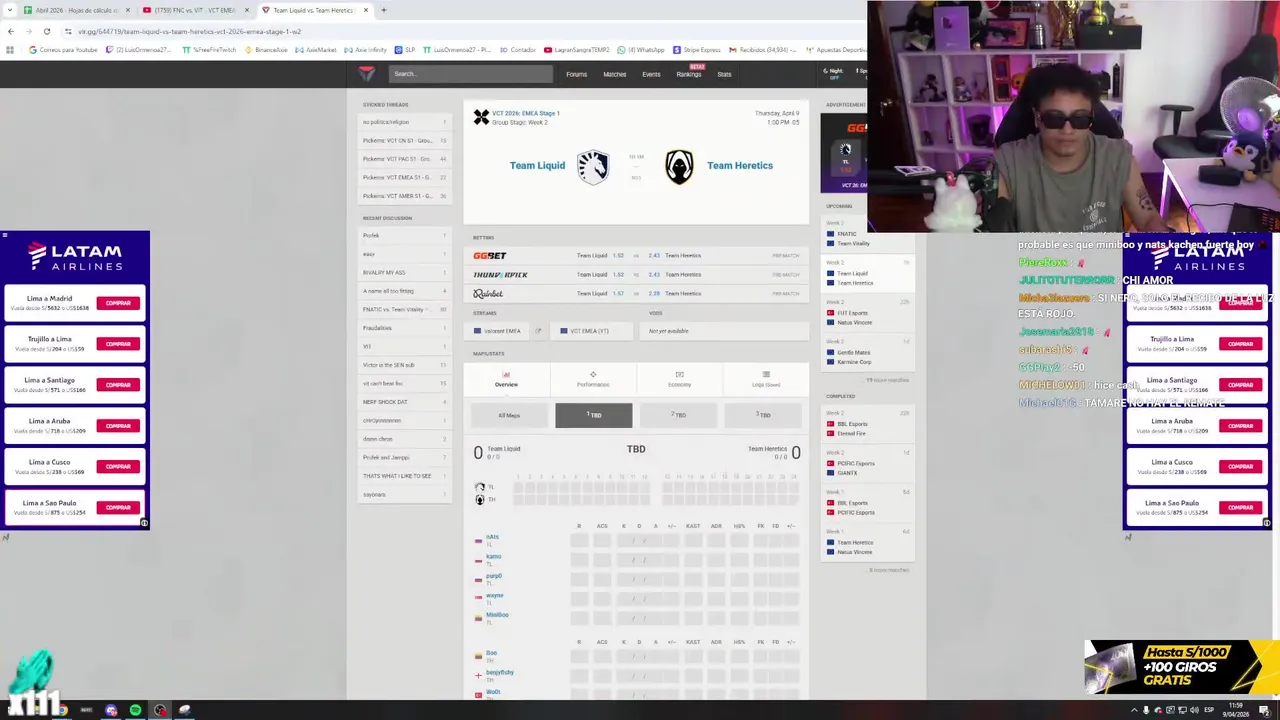Open the GGBET betting logo row

(636, 256)
